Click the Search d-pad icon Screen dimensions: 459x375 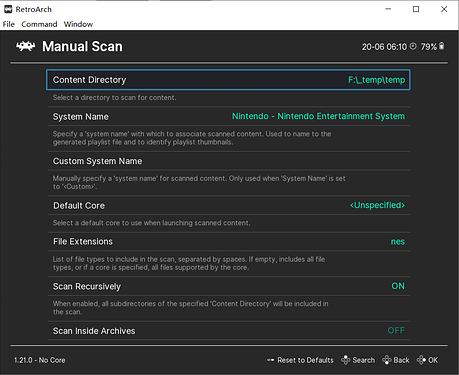(346, 360)
